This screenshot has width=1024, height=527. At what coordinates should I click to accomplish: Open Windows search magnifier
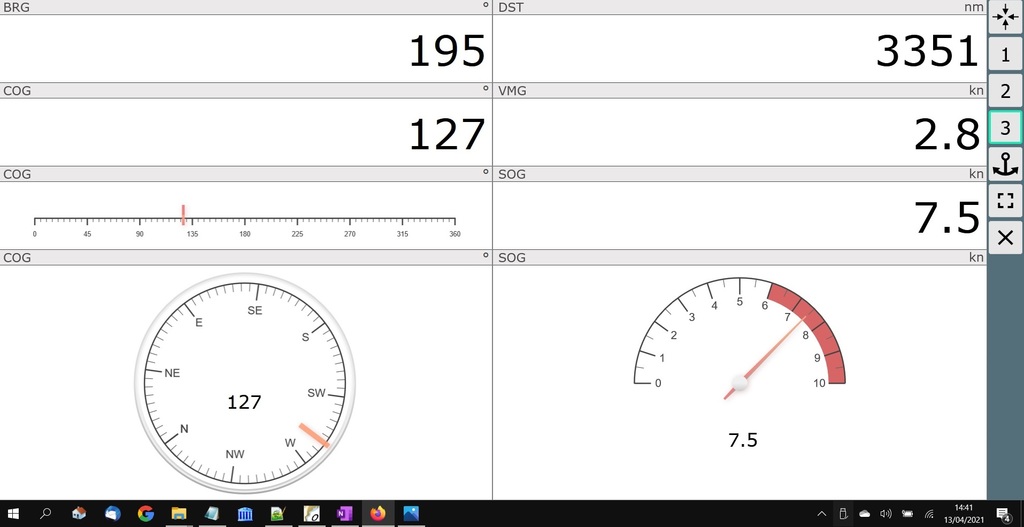45,514
